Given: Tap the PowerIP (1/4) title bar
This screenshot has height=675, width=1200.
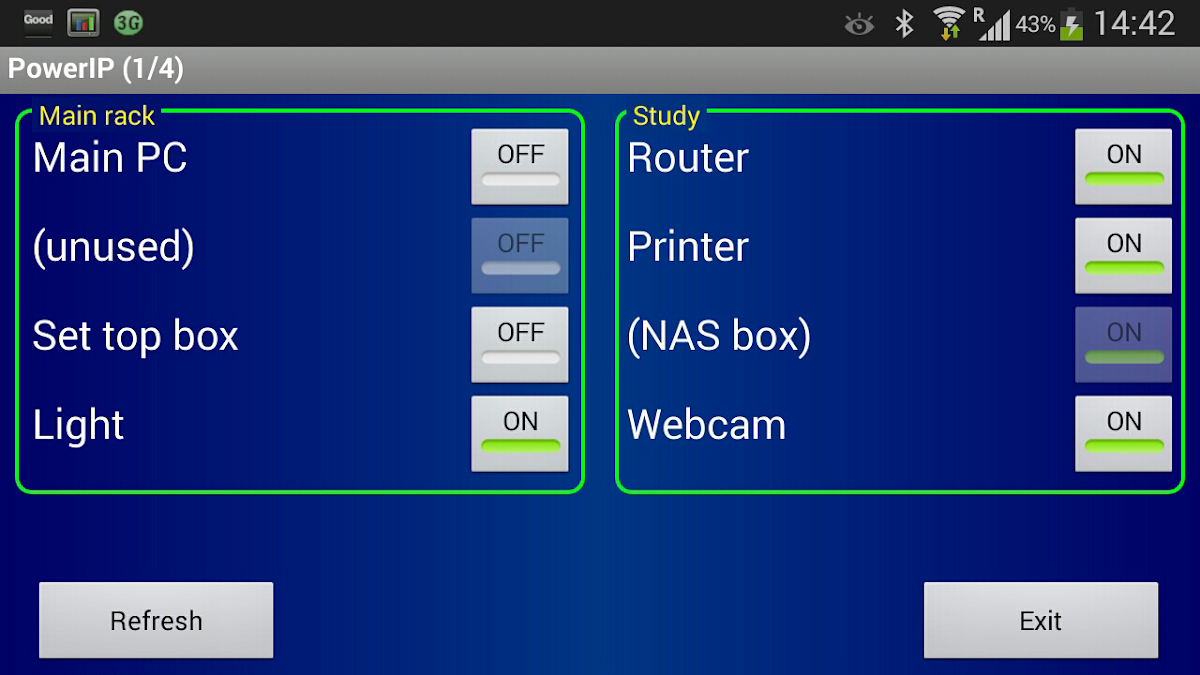Looking at the screenshot, I should pos(600,70).
